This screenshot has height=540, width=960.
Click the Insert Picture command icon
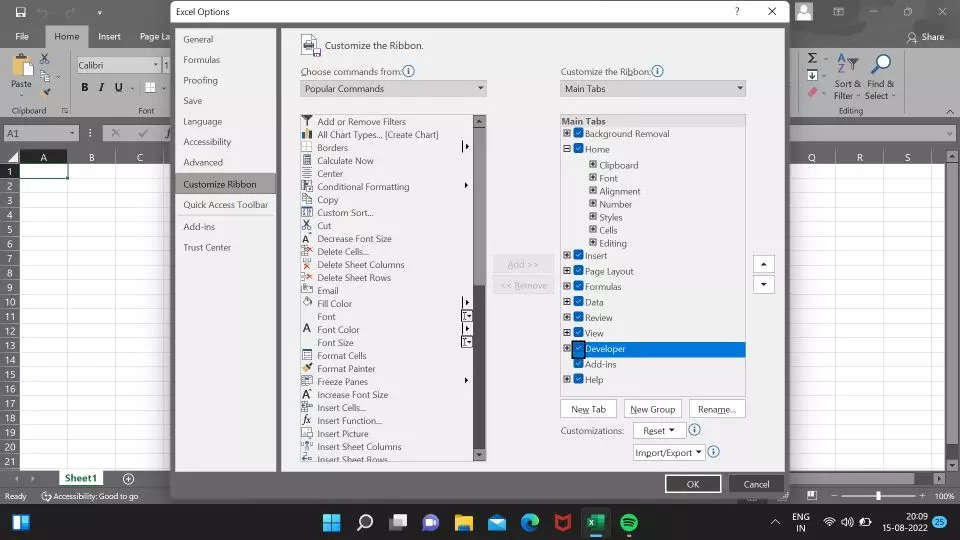[307, 433]
